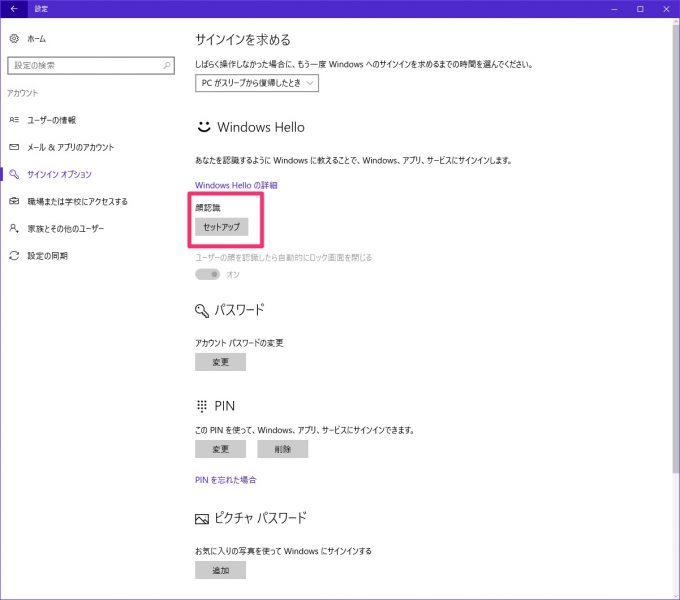680x600 pixels.
Task: Close the settings window
Action: (666, 9)
